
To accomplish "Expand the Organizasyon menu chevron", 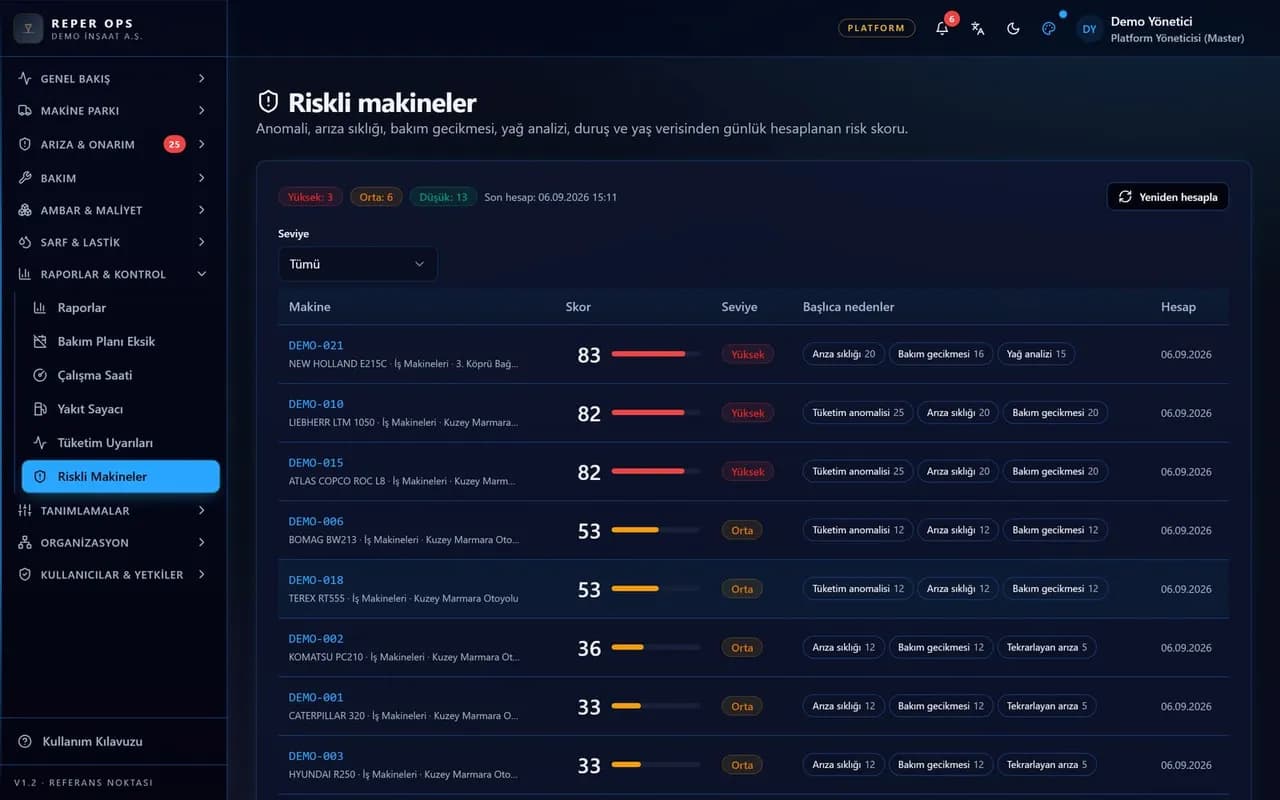I will tap(202, 542).
